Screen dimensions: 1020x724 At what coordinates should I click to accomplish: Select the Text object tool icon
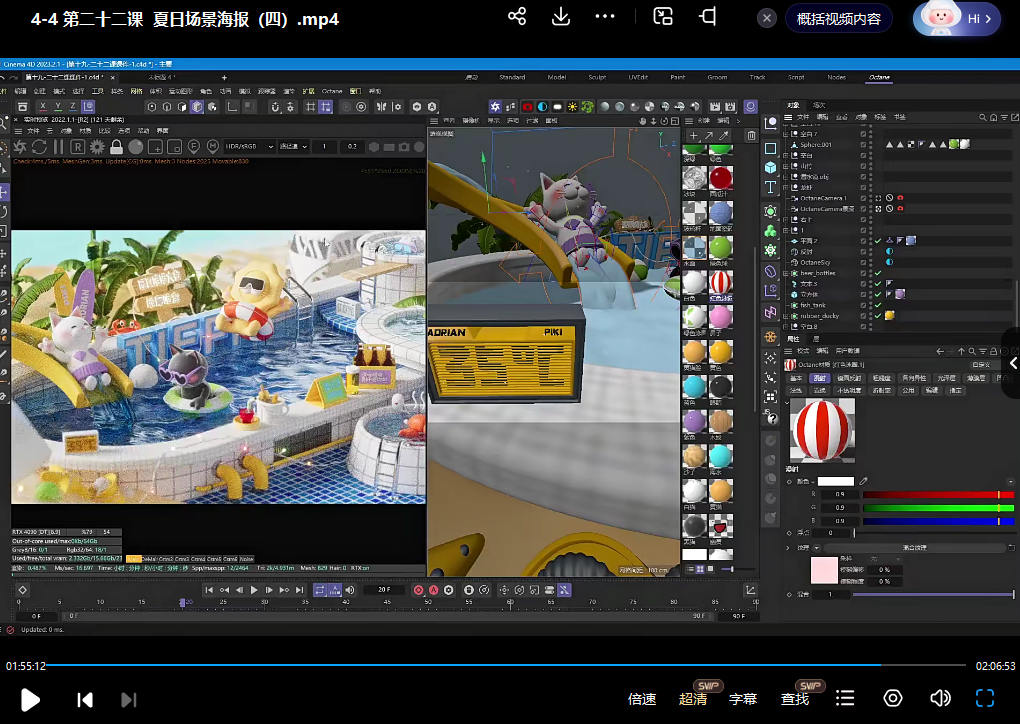point(771,187)
